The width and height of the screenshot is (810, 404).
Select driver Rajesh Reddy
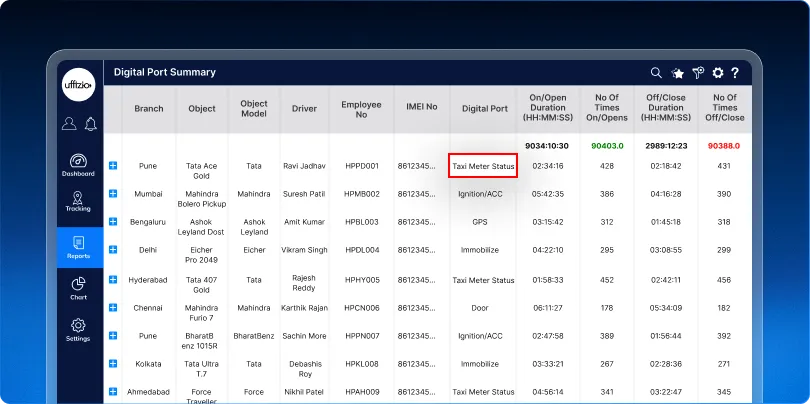coord(304,283)
